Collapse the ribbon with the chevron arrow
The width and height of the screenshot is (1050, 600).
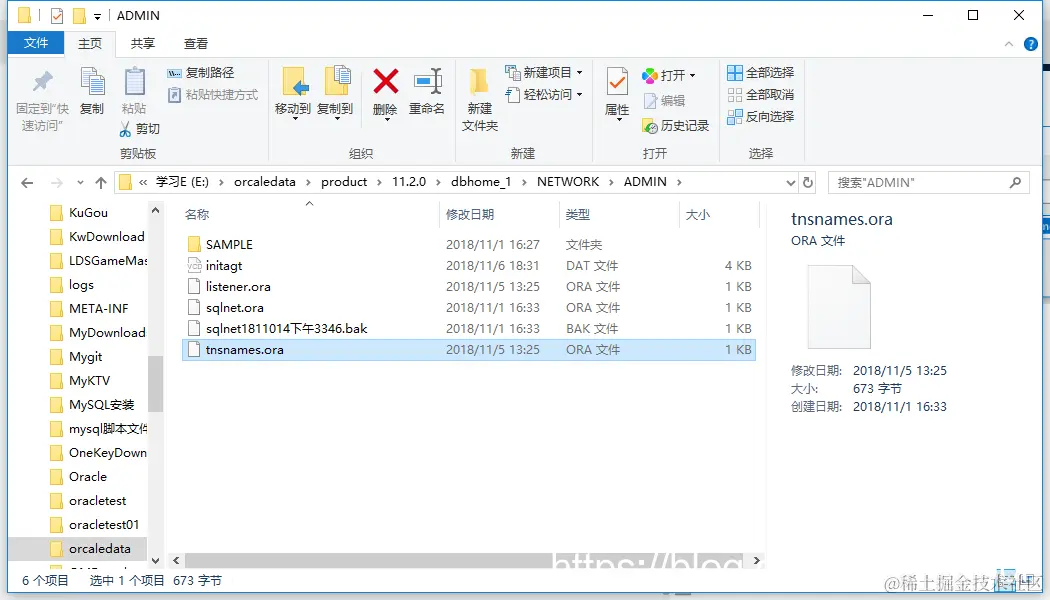[x=1010, y=44]
